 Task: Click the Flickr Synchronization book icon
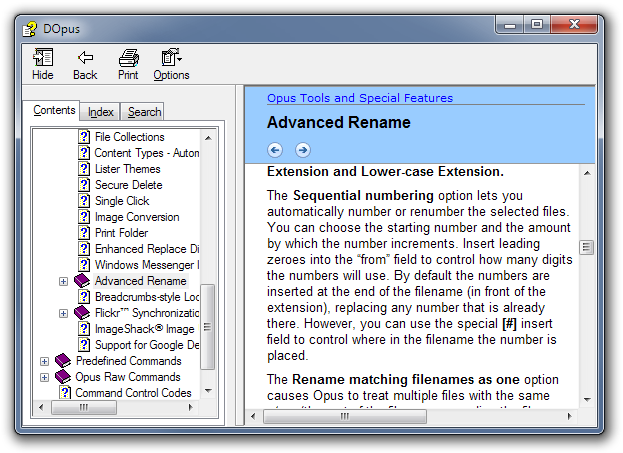coord(82,313)
